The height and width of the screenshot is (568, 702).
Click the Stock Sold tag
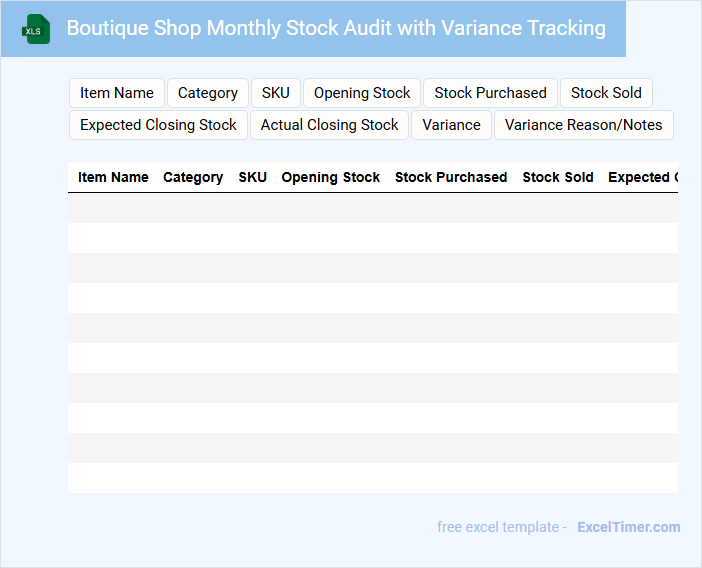(x=606, y=93)
